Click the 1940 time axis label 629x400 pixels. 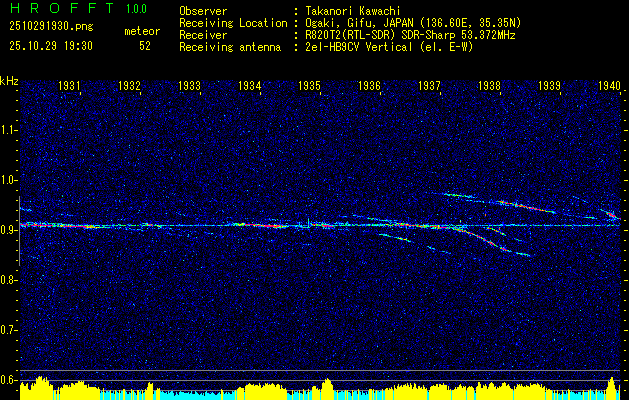pos(609,85)
